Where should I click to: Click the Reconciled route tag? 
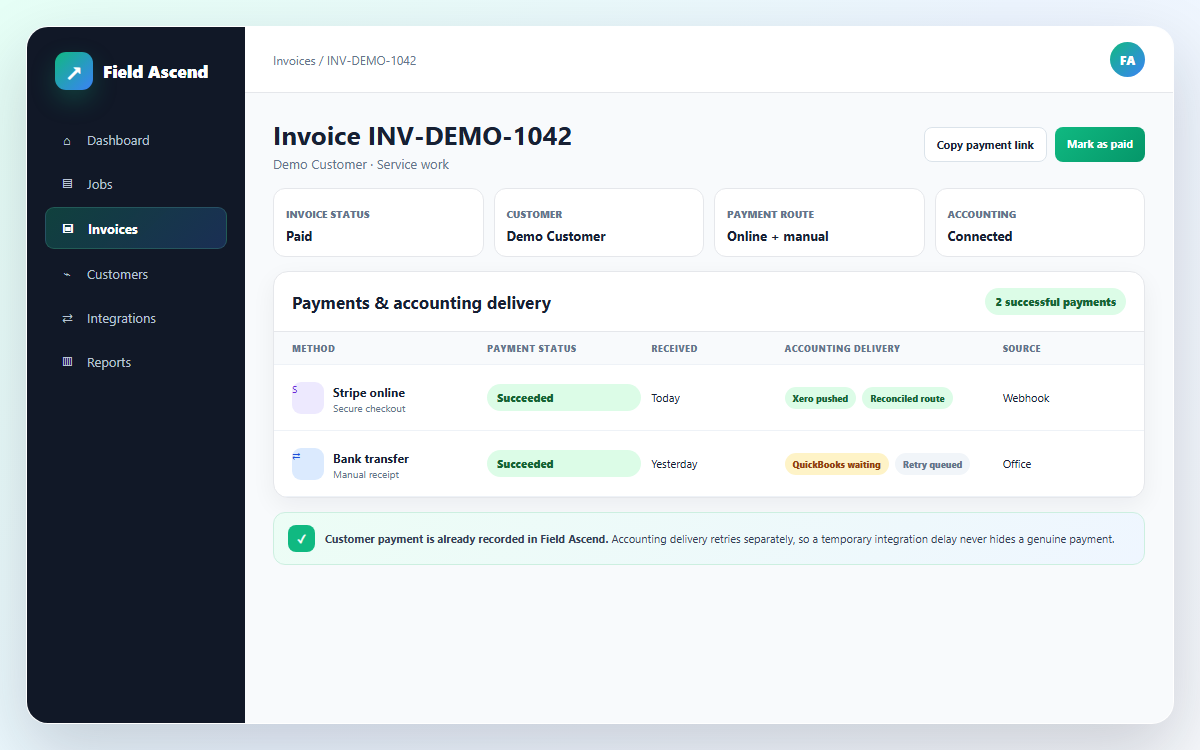click(907, 398)
